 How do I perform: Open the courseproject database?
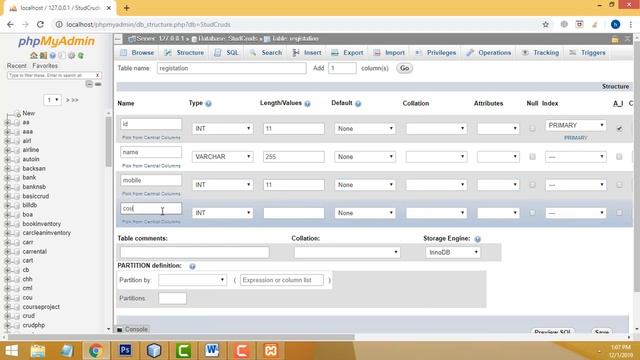click(x=41, y=307)
